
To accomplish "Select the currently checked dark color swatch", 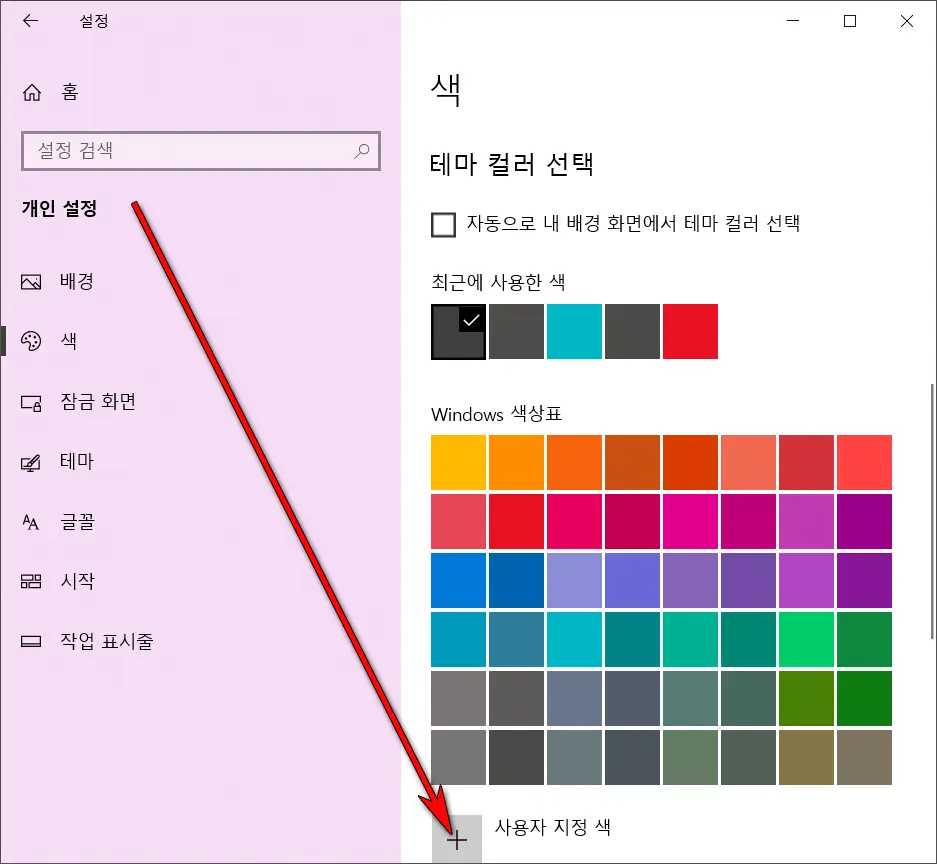I will (457, 331).
